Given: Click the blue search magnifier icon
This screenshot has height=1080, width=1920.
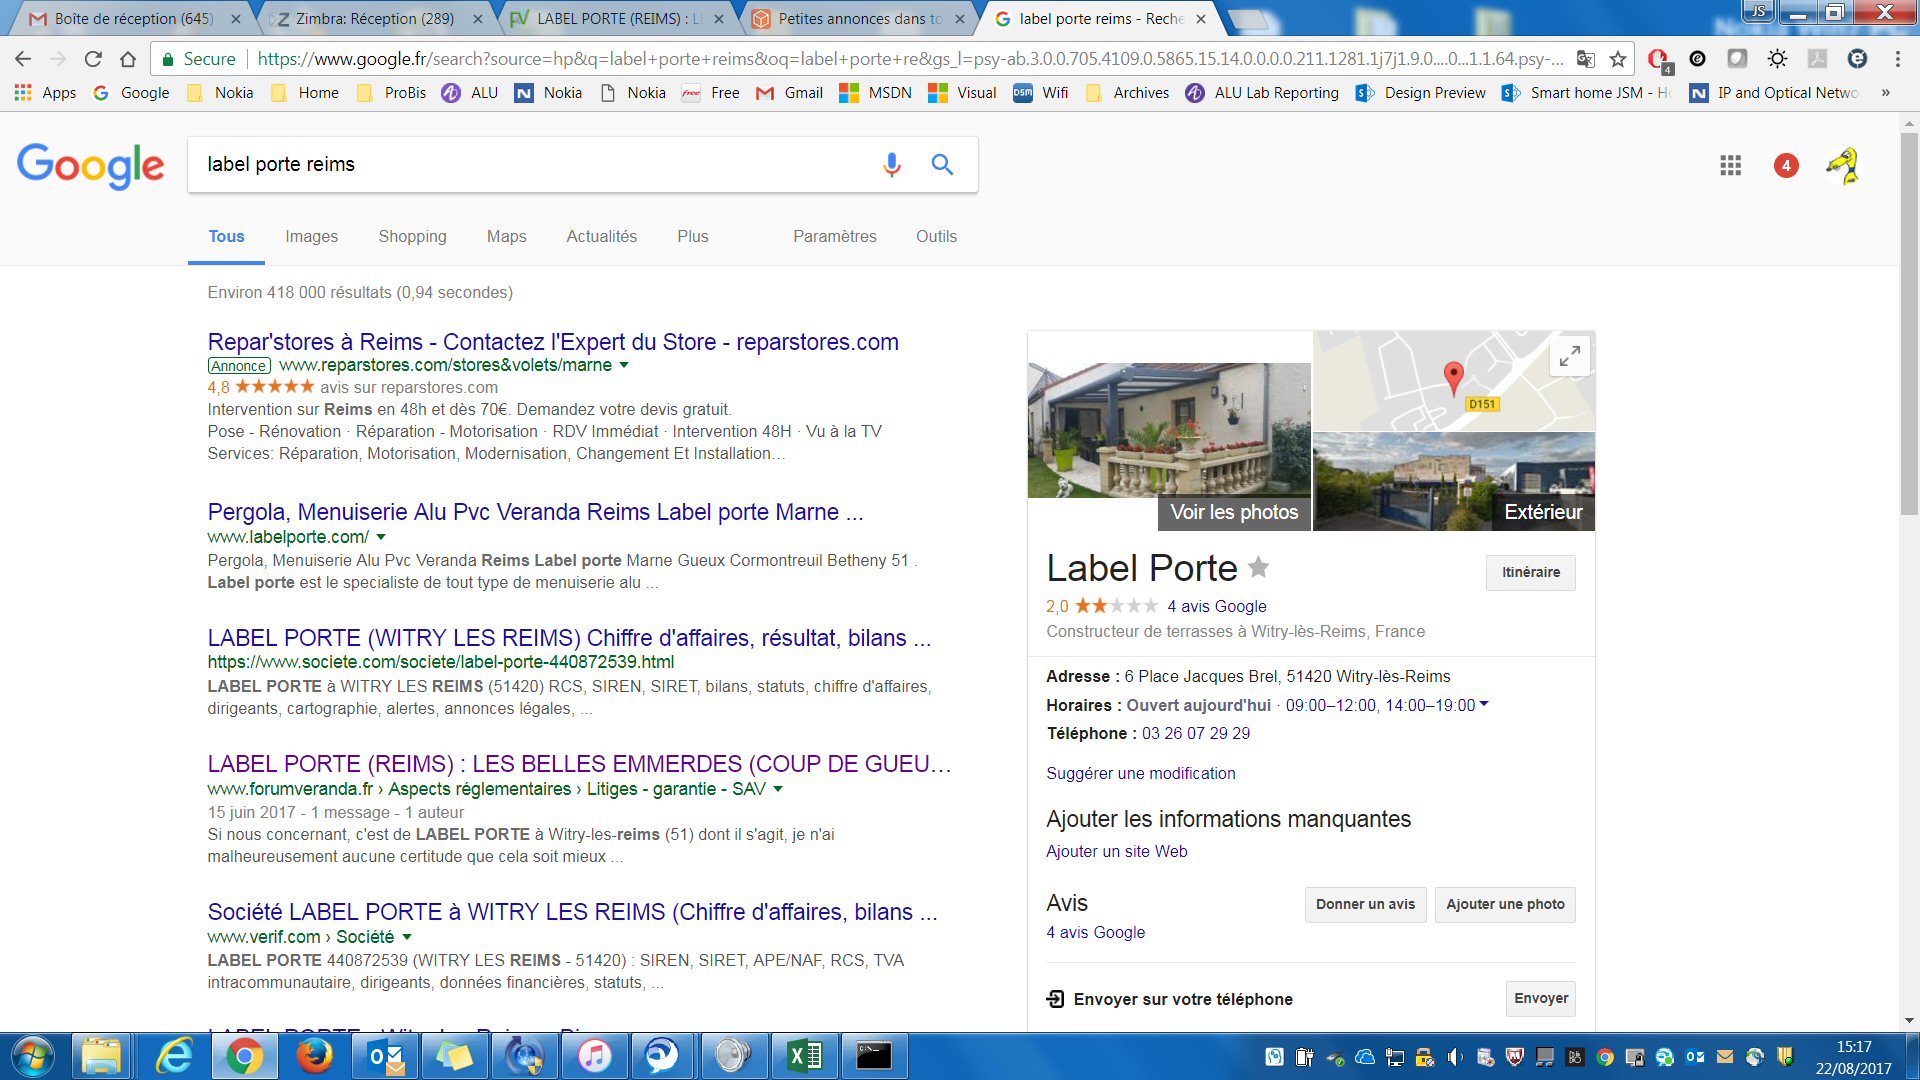Looking at the screenshot, I should point(942,164).
